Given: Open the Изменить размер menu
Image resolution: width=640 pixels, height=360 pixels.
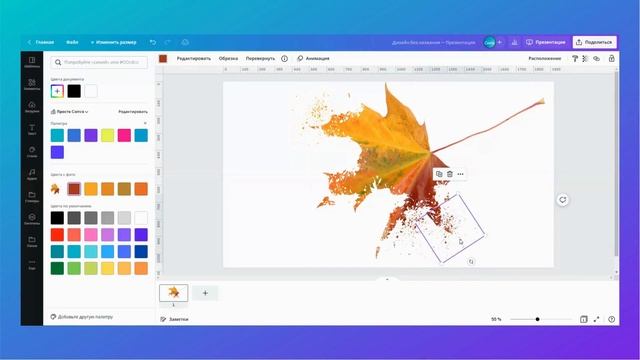Looking at the screenshot, I should pyautogui.click(x=113, y=42).
